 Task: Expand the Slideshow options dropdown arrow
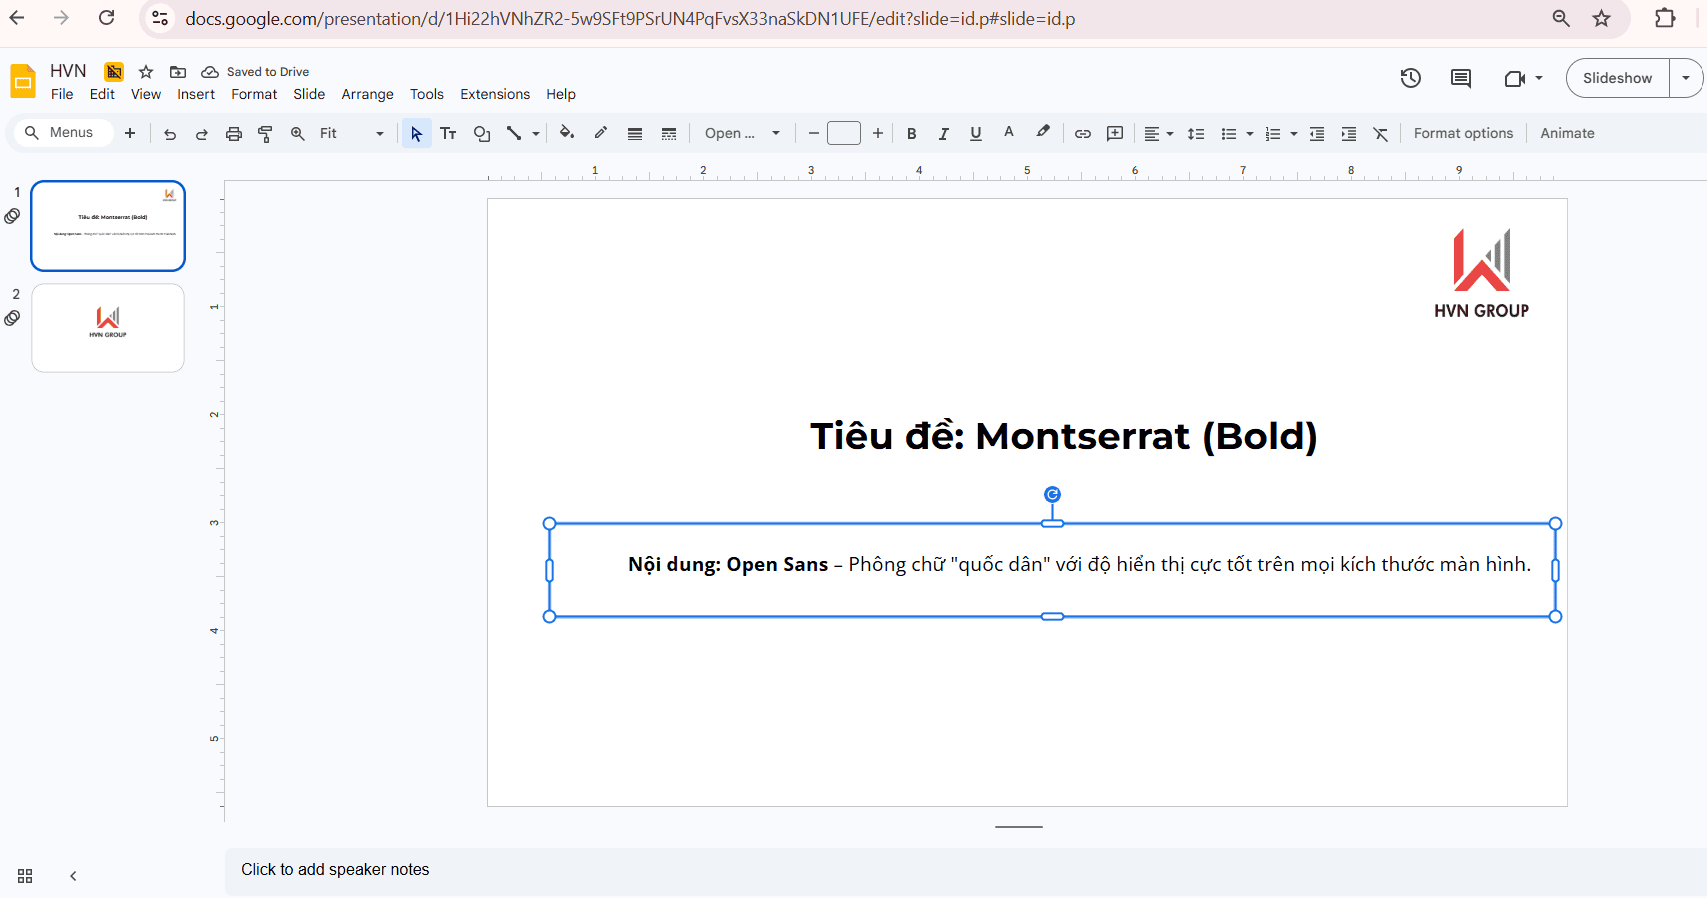tap(1686, 78)
